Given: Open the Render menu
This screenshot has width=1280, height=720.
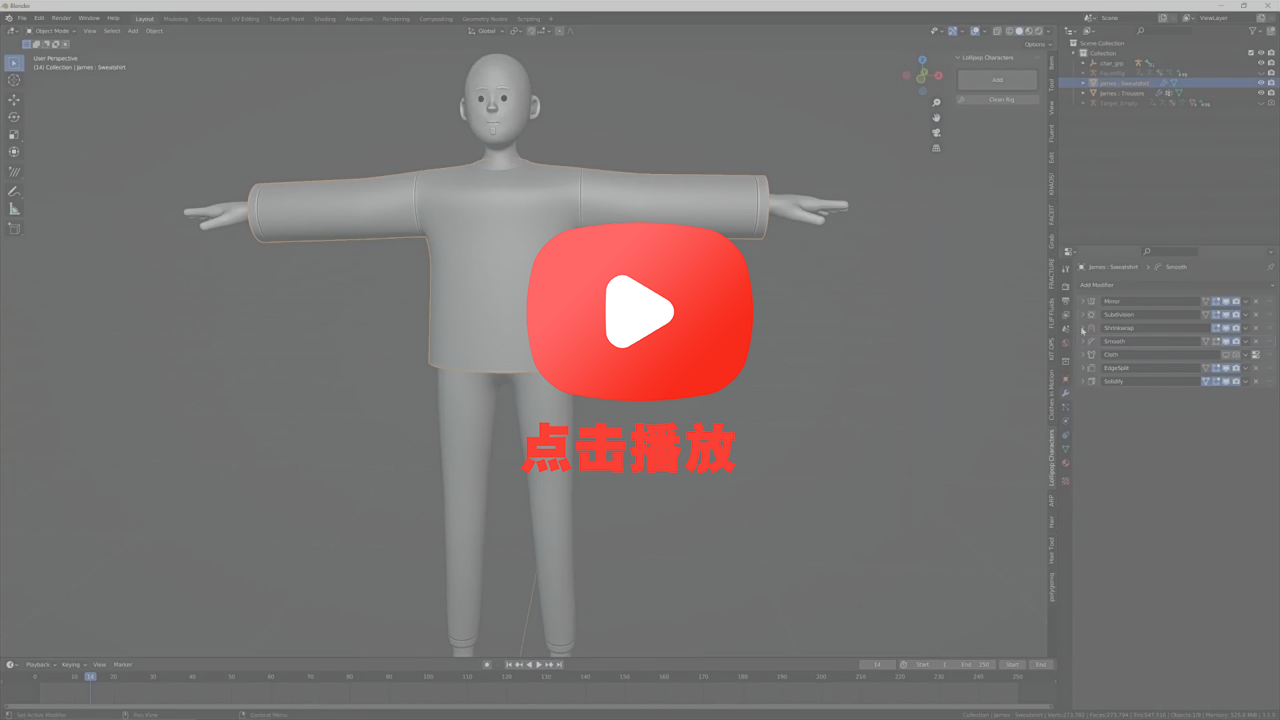Looking at the screenshot, I should coord(61,18).
